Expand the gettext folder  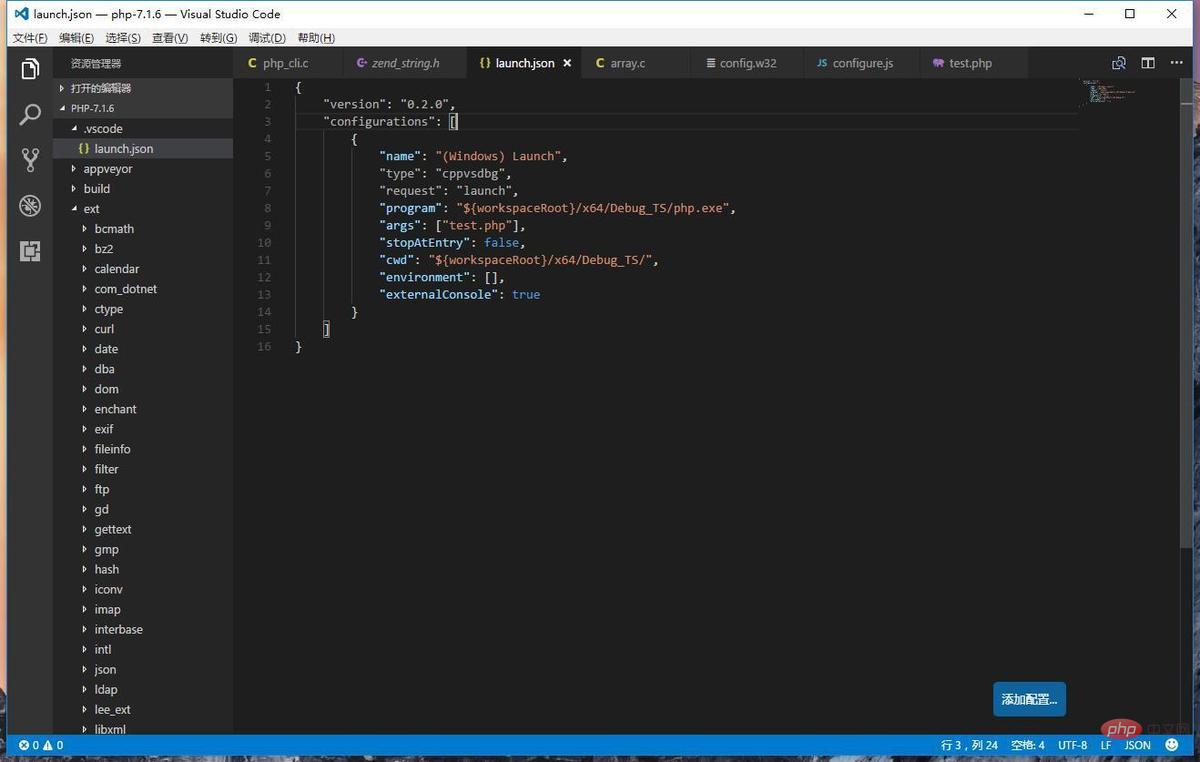click(143, 529)
